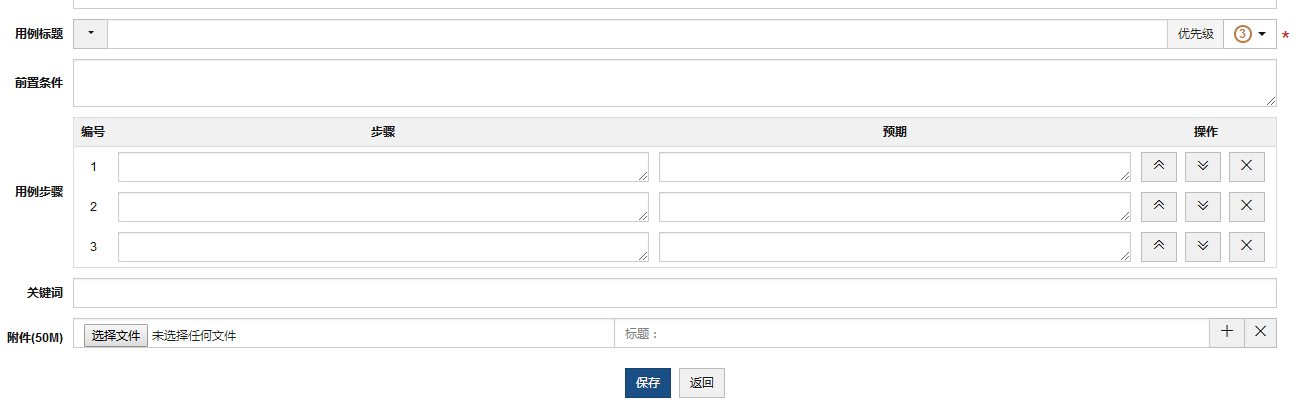Delete step 1 using X icon
The height and width of the screenshot is (411, 1311).
tap(1246, 167)
